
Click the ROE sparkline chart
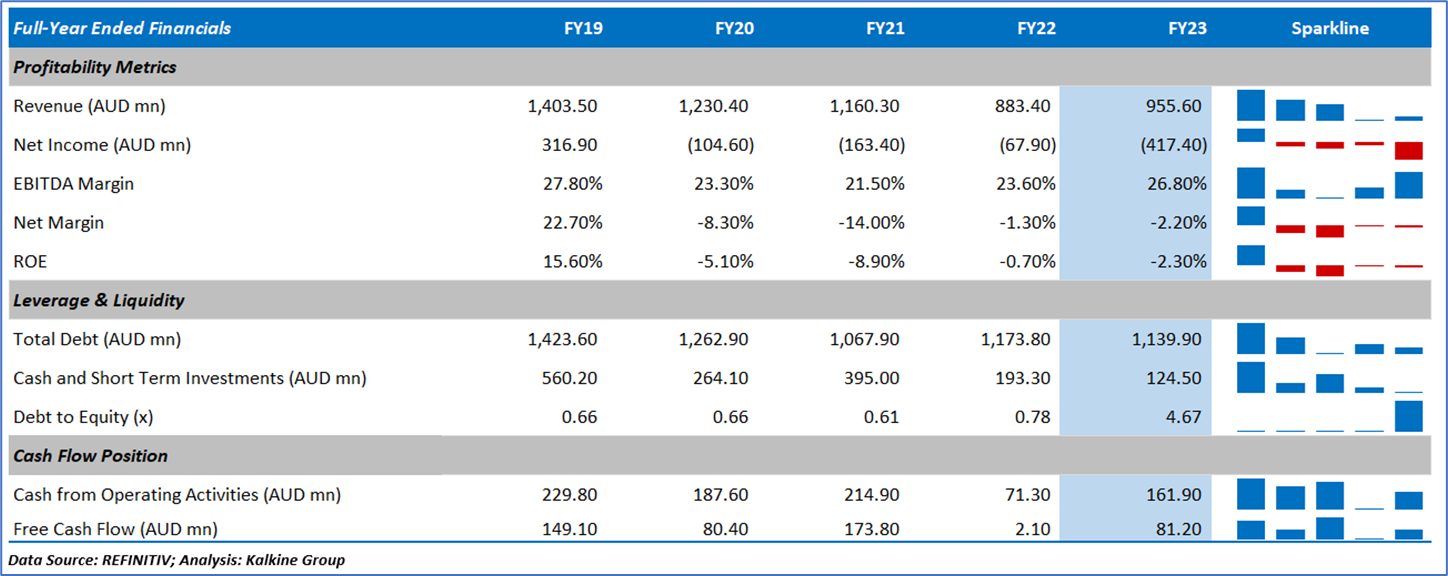tap(1329, 261)
